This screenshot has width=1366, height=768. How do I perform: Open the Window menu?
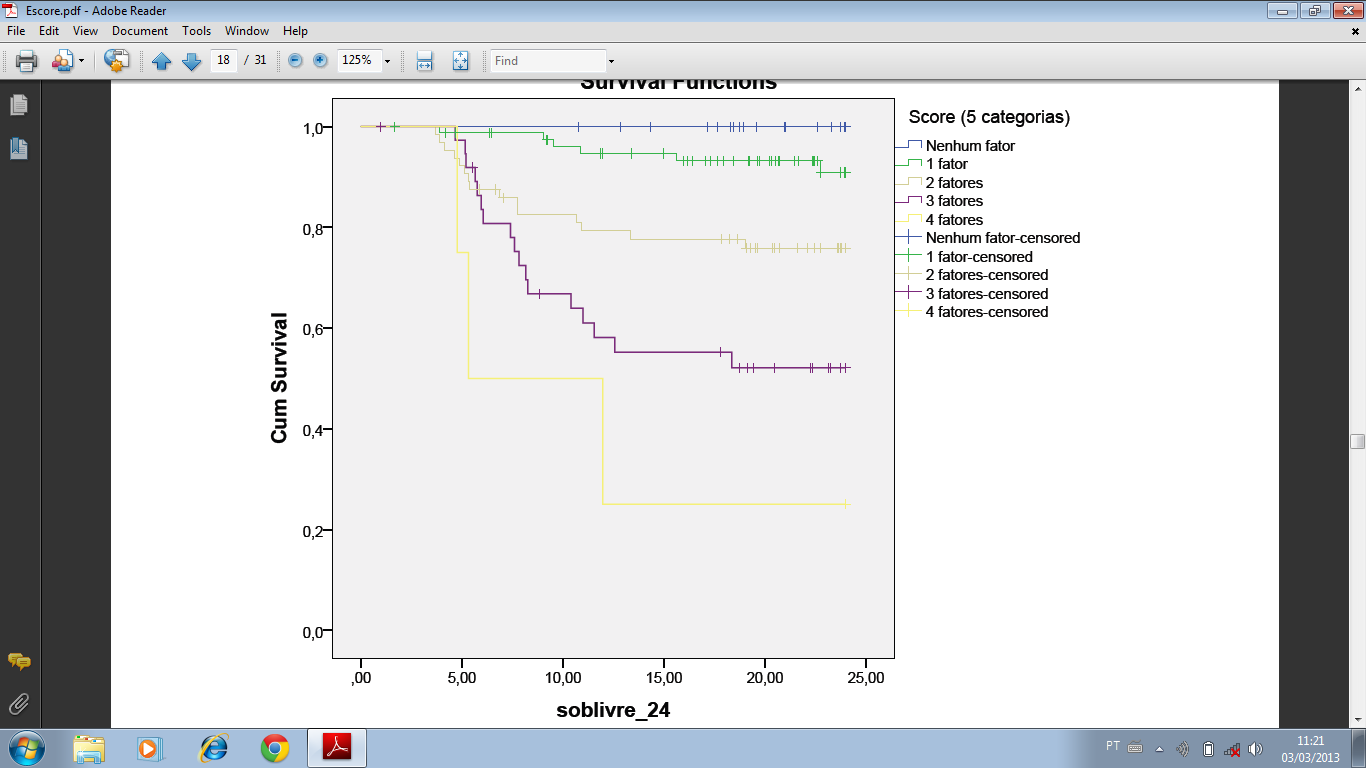tap(247, 31)
